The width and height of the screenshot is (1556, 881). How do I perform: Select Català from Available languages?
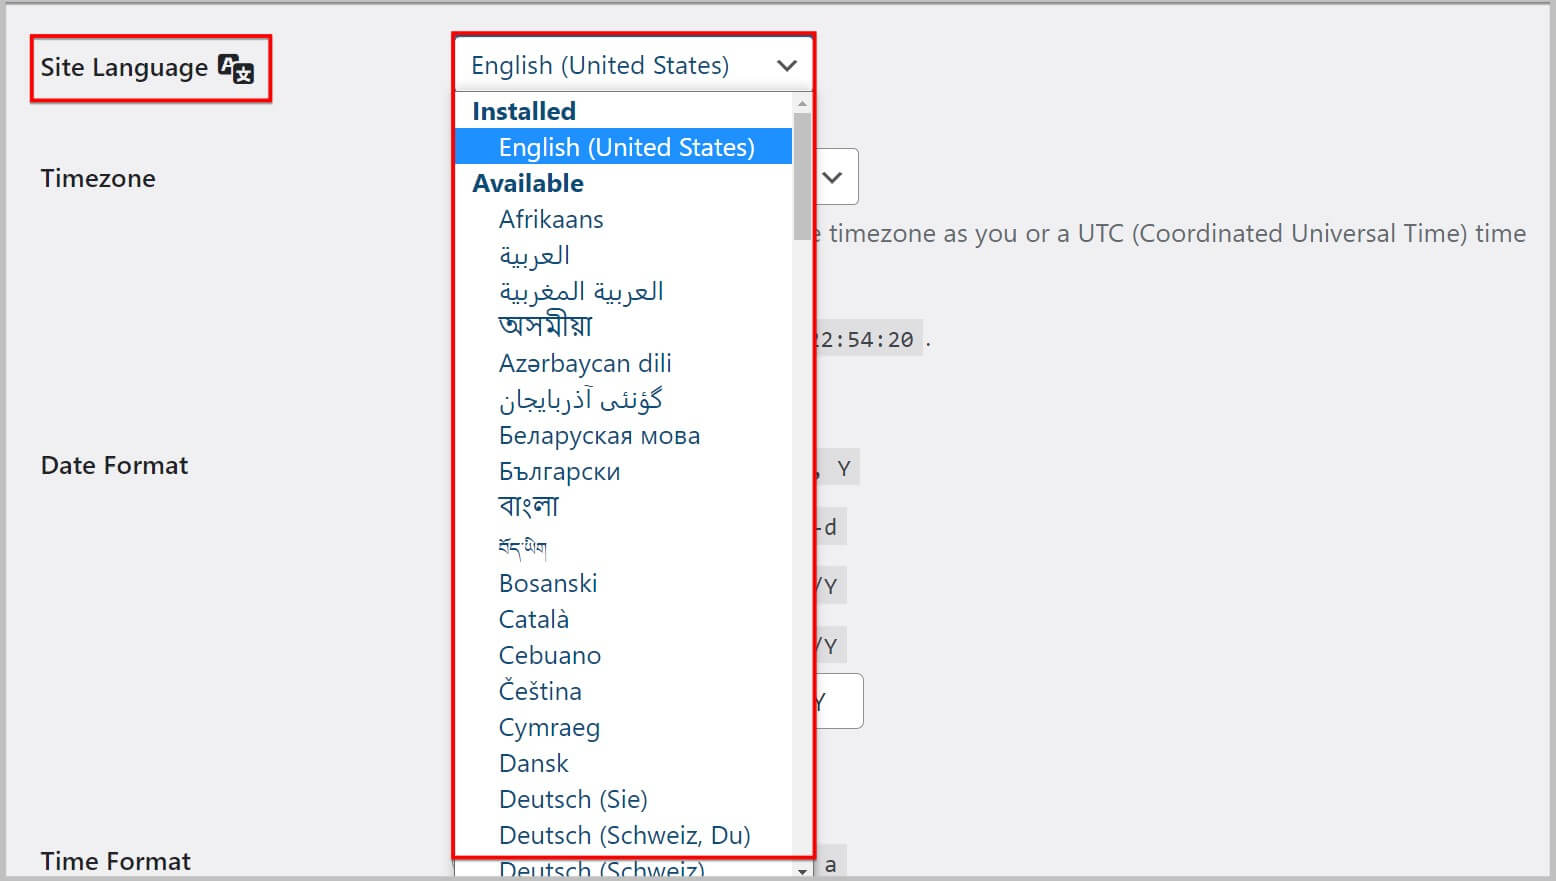(x=534, y=619)
